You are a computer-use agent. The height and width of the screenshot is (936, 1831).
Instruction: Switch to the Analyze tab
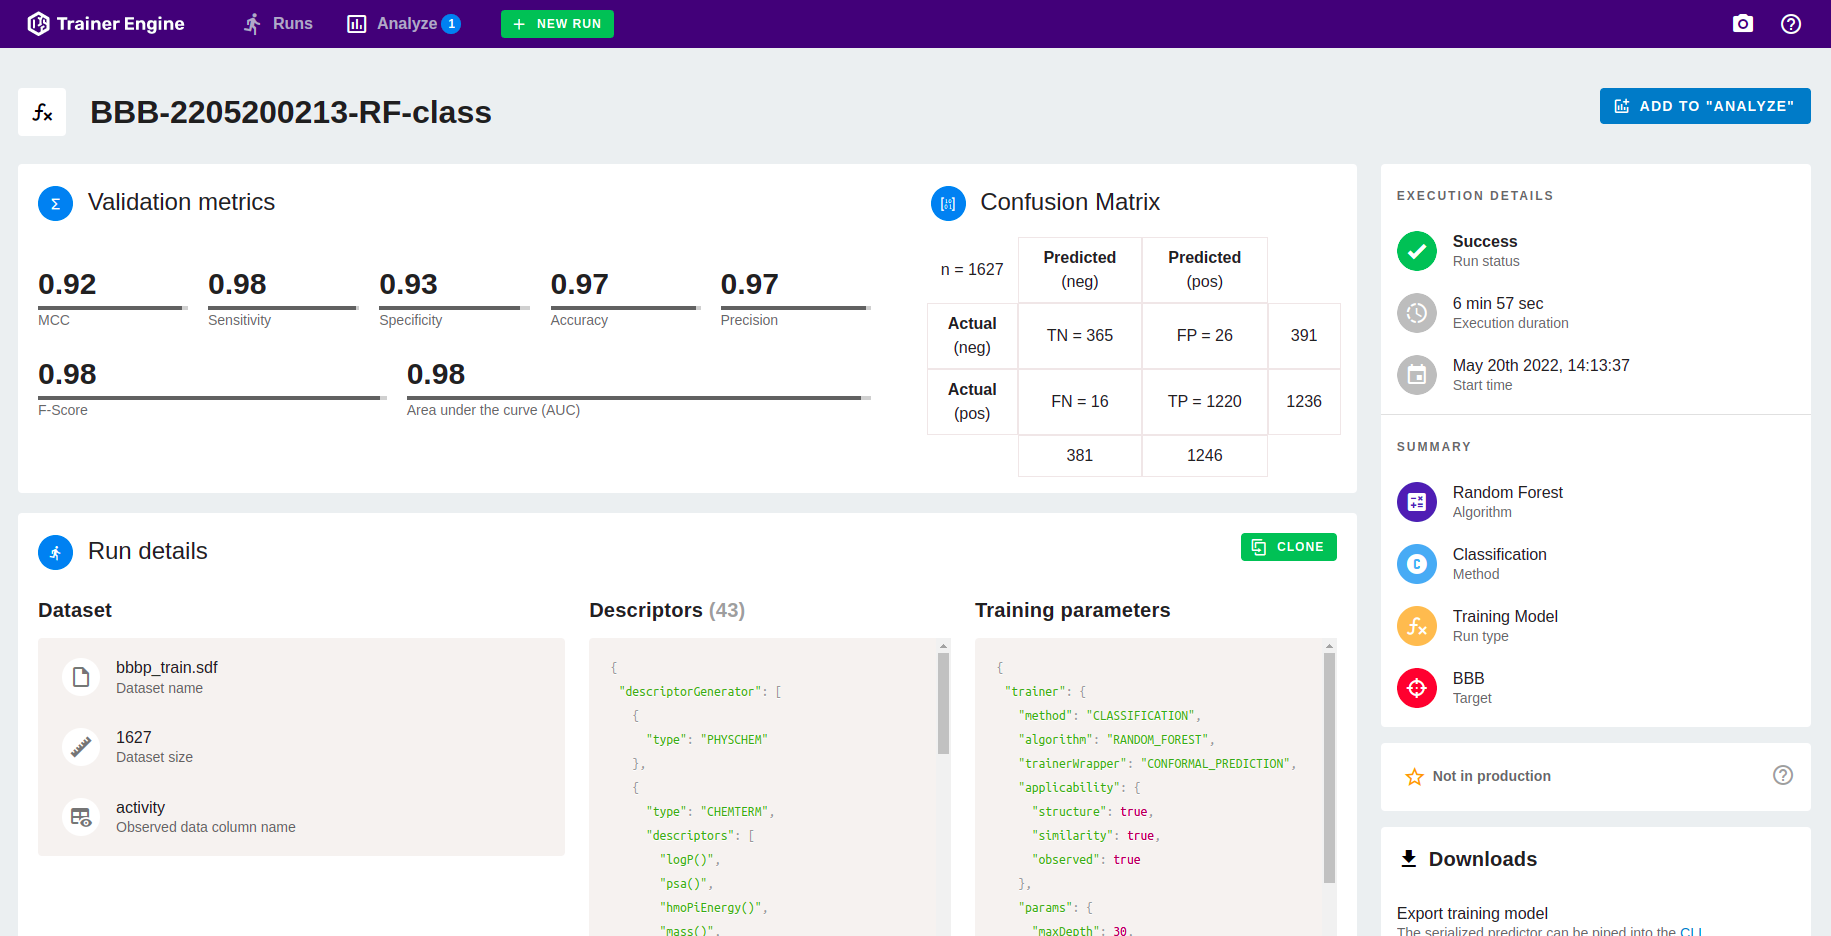pyautogui.click(x=402, y=24)
